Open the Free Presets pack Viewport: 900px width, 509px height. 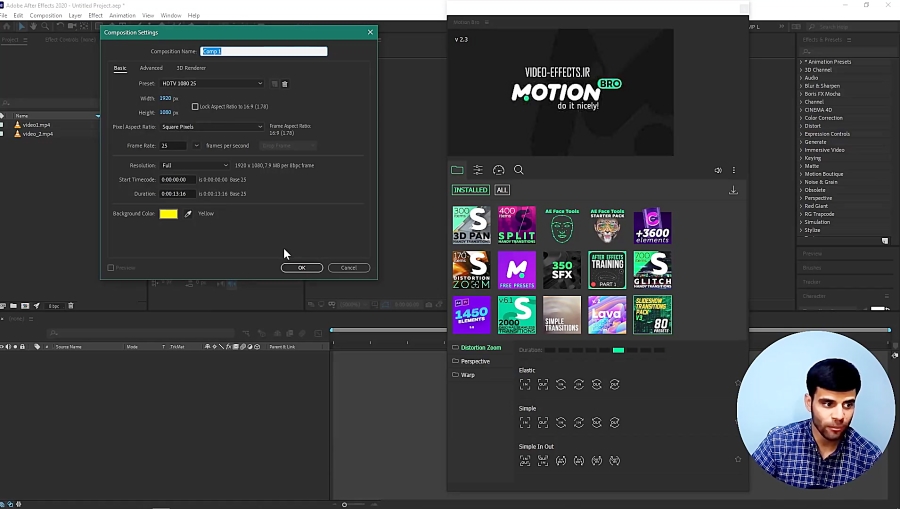pyautogui.click(x=517, y=270)
